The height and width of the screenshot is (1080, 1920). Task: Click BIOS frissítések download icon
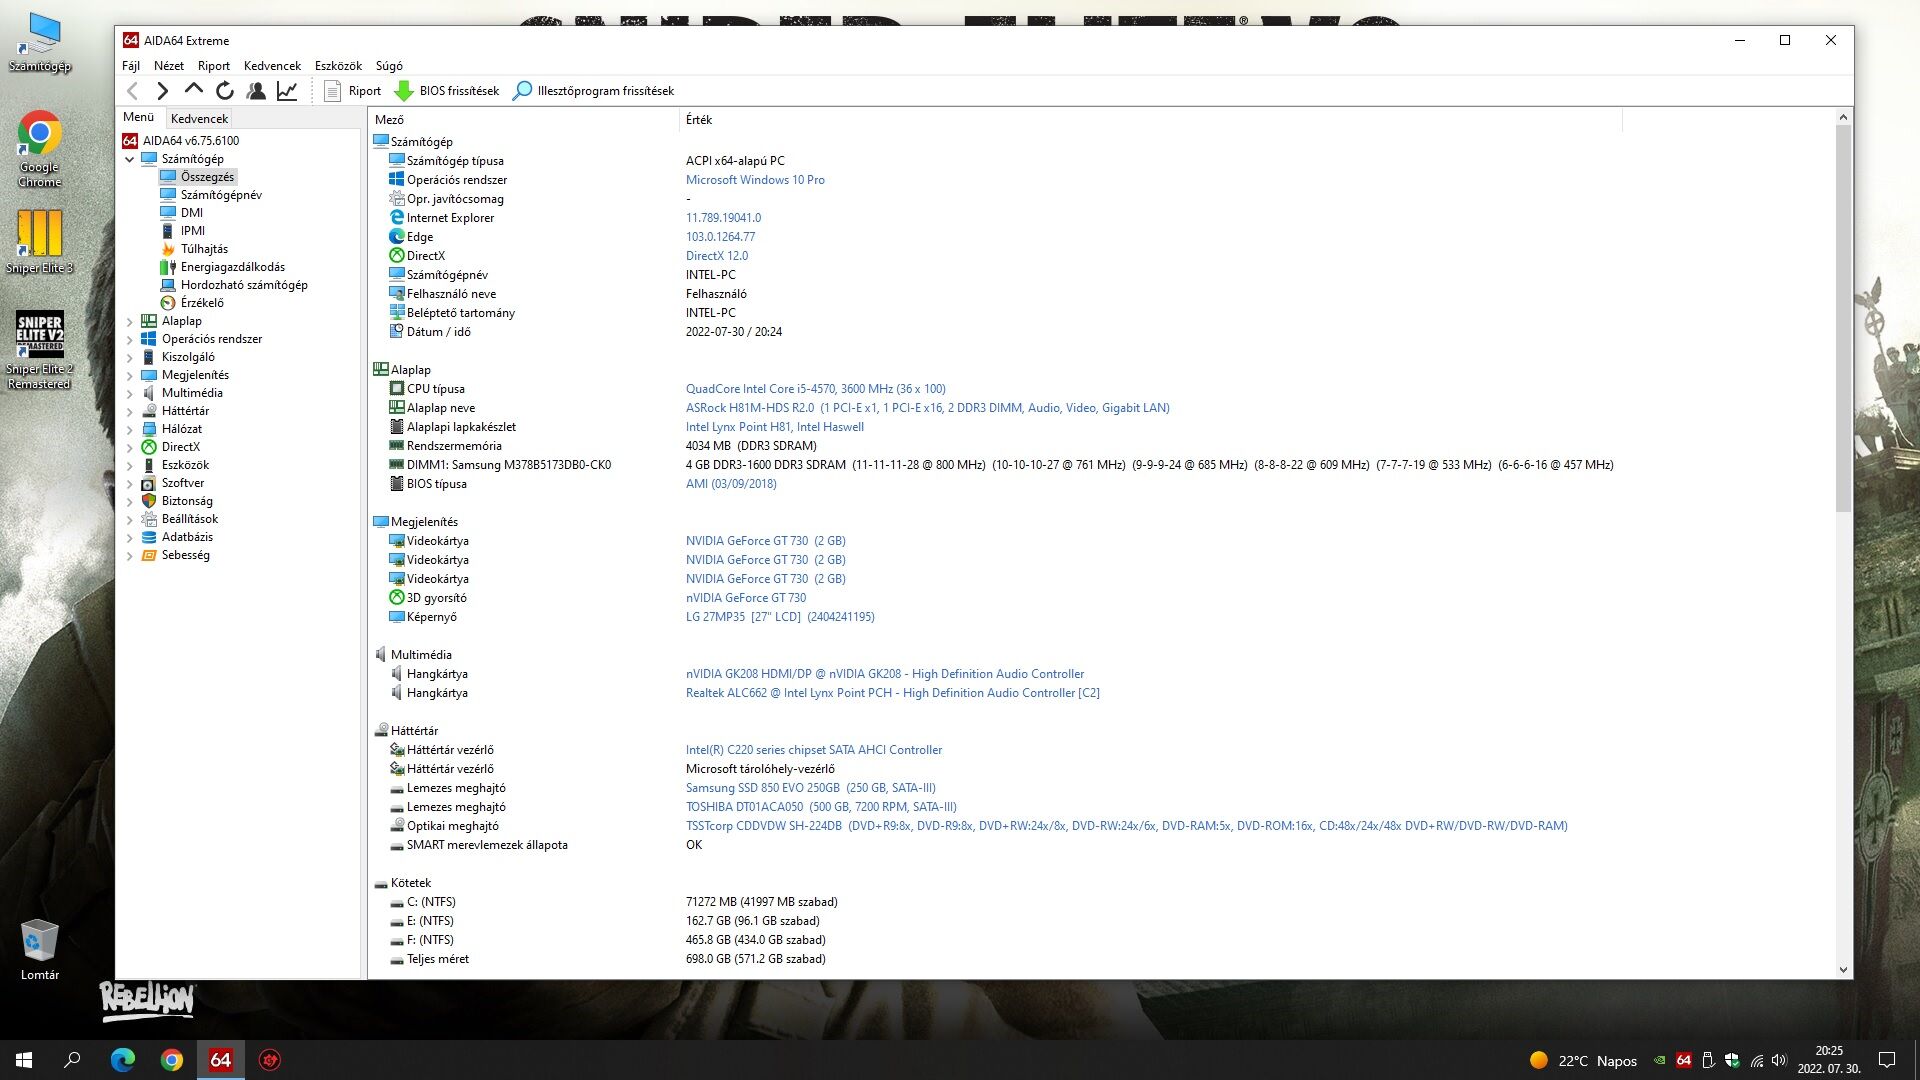(404, 91)
